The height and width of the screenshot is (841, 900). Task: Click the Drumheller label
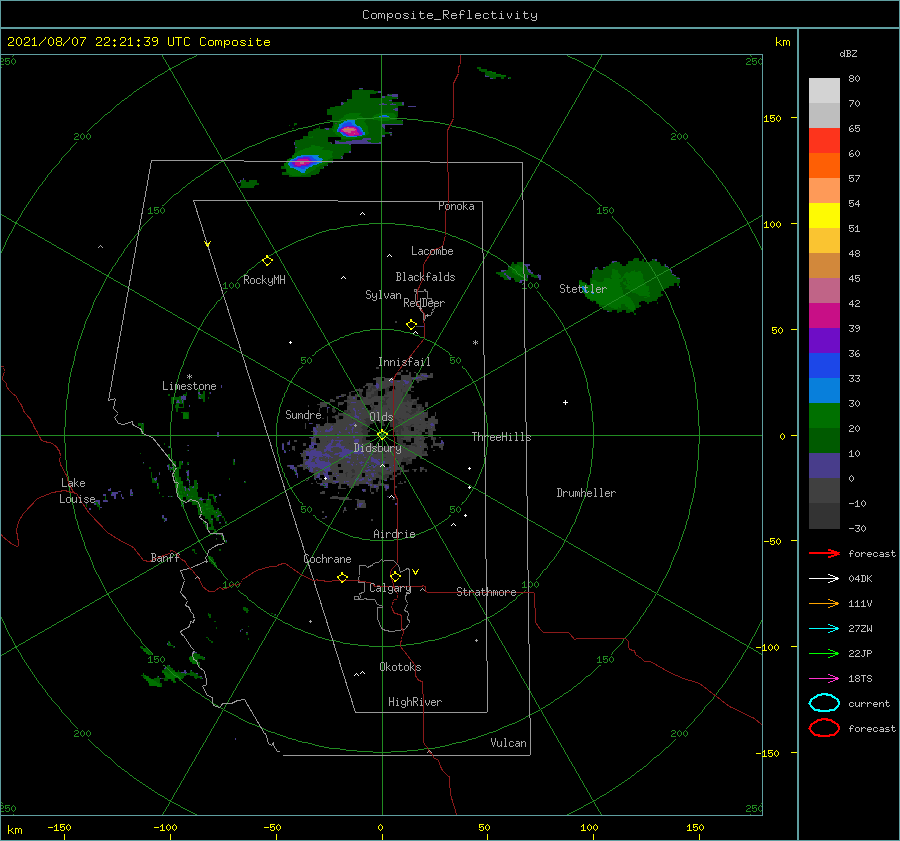click(x=586, y=493)
